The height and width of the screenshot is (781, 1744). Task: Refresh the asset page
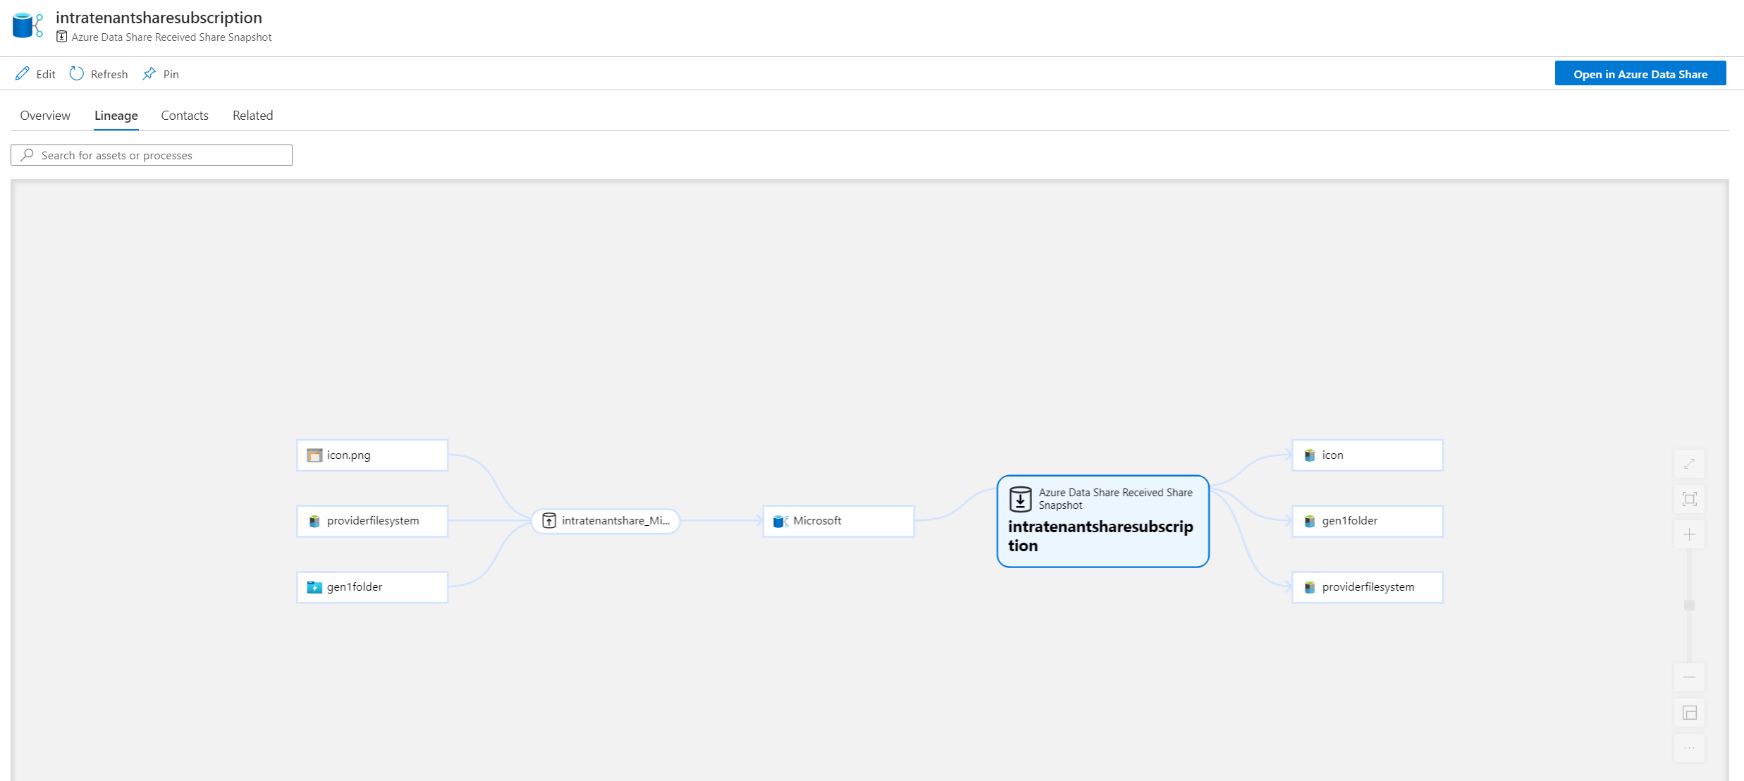[x=98, y=74]
